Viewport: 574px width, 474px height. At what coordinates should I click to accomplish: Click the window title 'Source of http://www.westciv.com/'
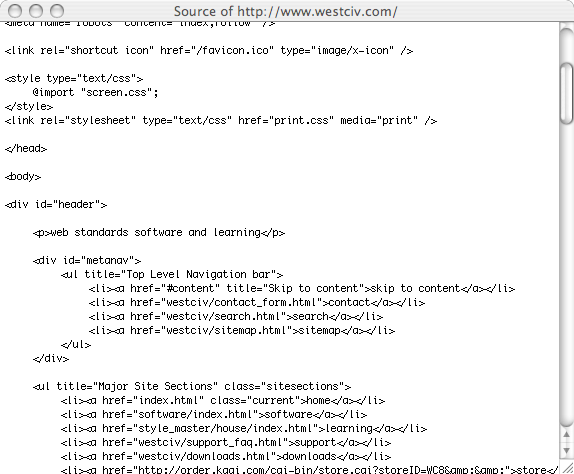(285, 11)
